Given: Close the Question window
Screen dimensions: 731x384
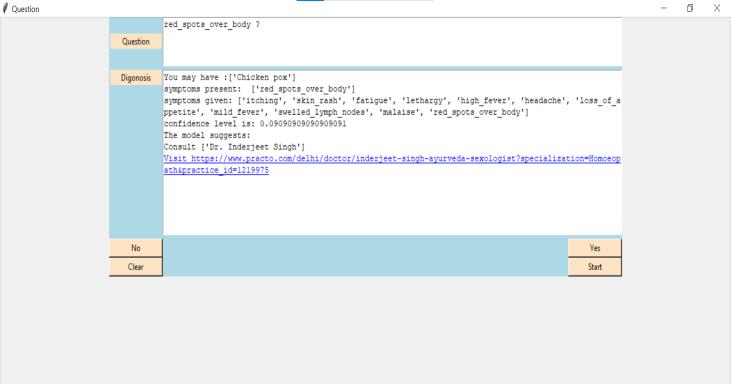Looking at the screenshot, I should pyautogui.click(x=717, y=8).
